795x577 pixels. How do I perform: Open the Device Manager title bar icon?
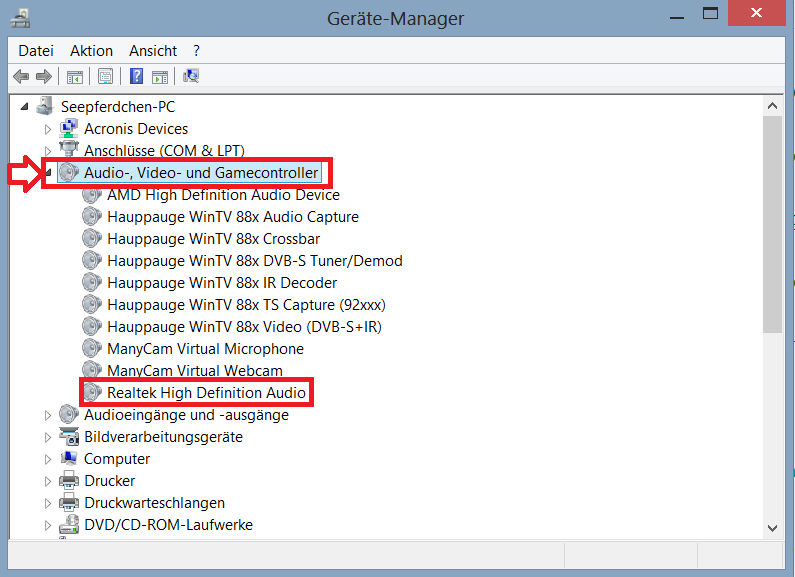(21, 18)
